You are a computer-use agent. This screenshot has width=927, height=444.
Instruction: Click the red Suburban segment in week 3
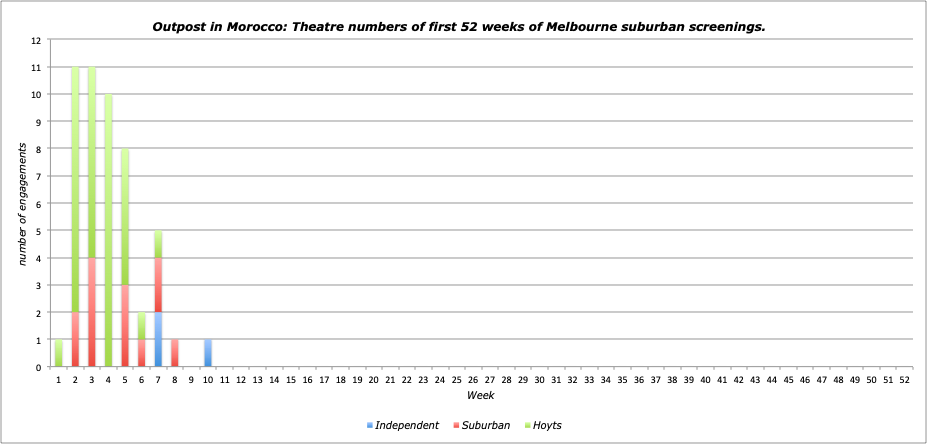(91, 312)
